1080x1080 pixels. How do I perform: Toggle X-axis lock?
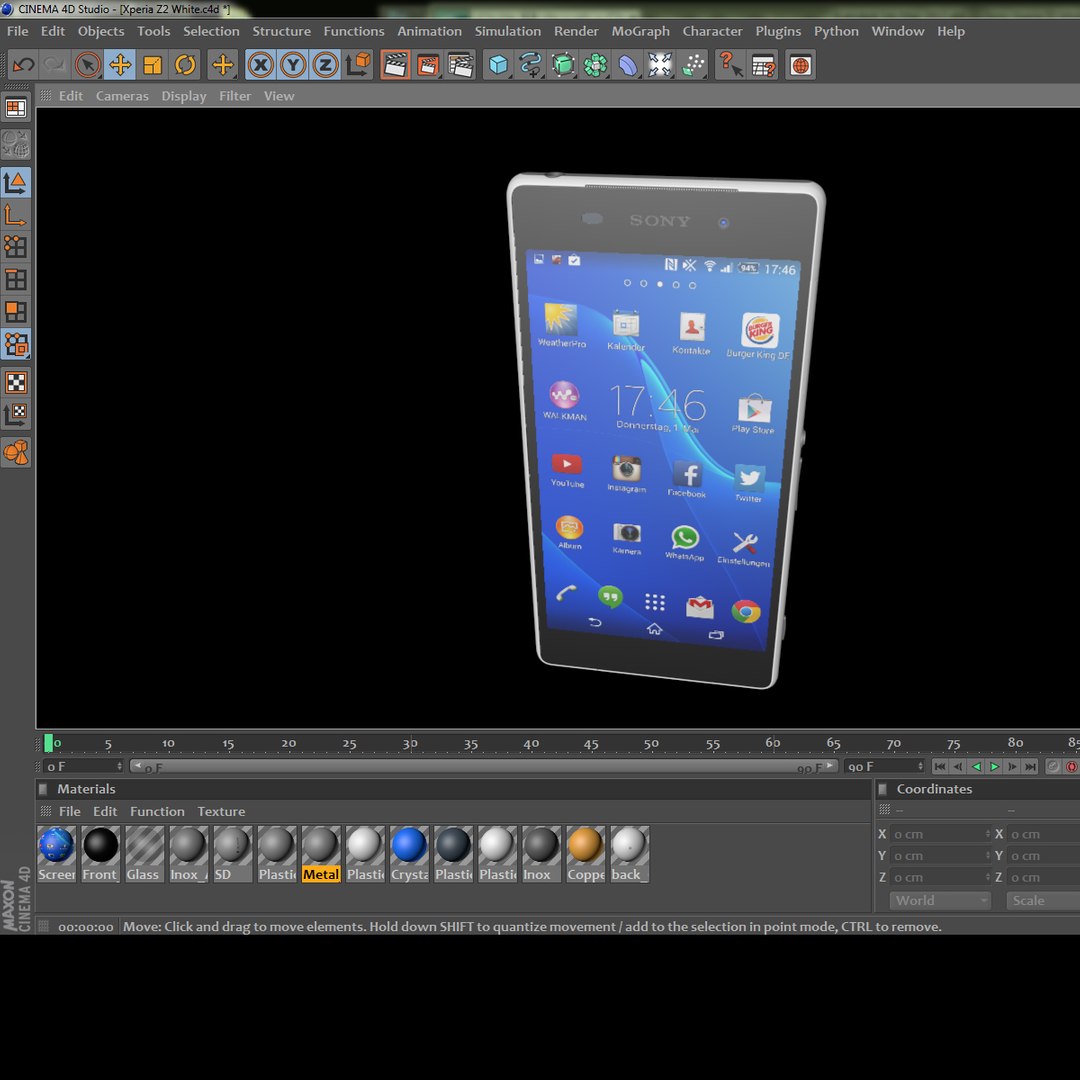[260, 65]
